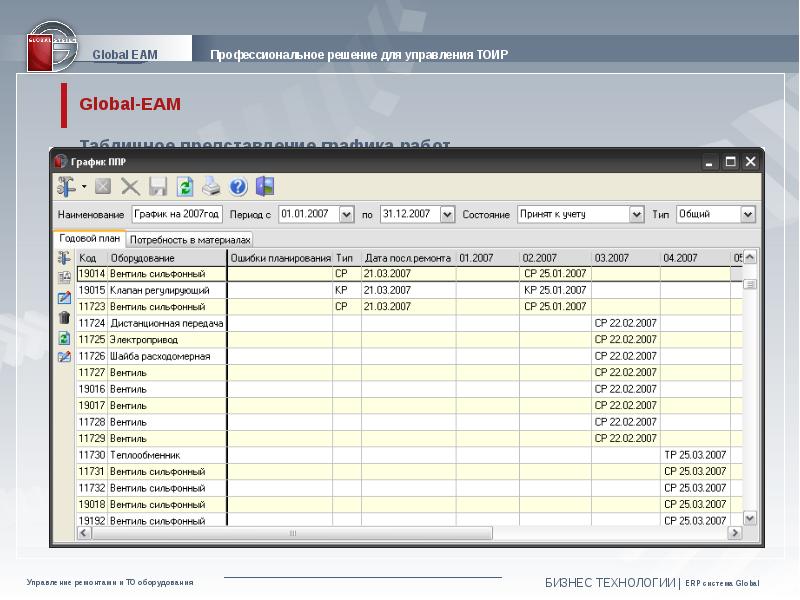Screen dimensions: 800x600
Task: Select row 11730 Теплообменник
Action: click(x=150, y=455)
